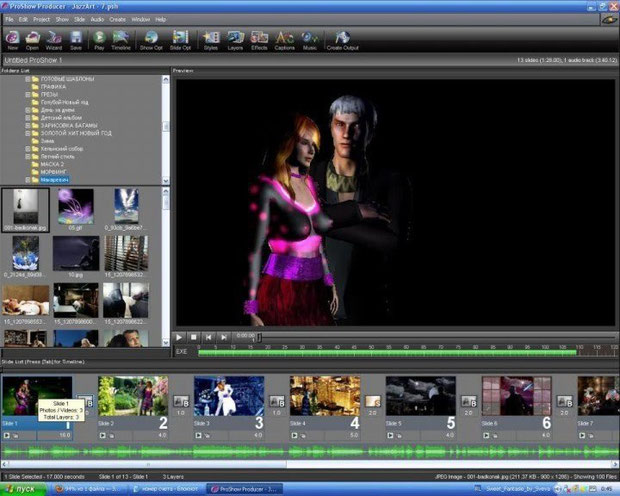Image resolution: width=620 pixels, height=496 pixels.
Task: Open the Edit menu
Action: point(23,19)
